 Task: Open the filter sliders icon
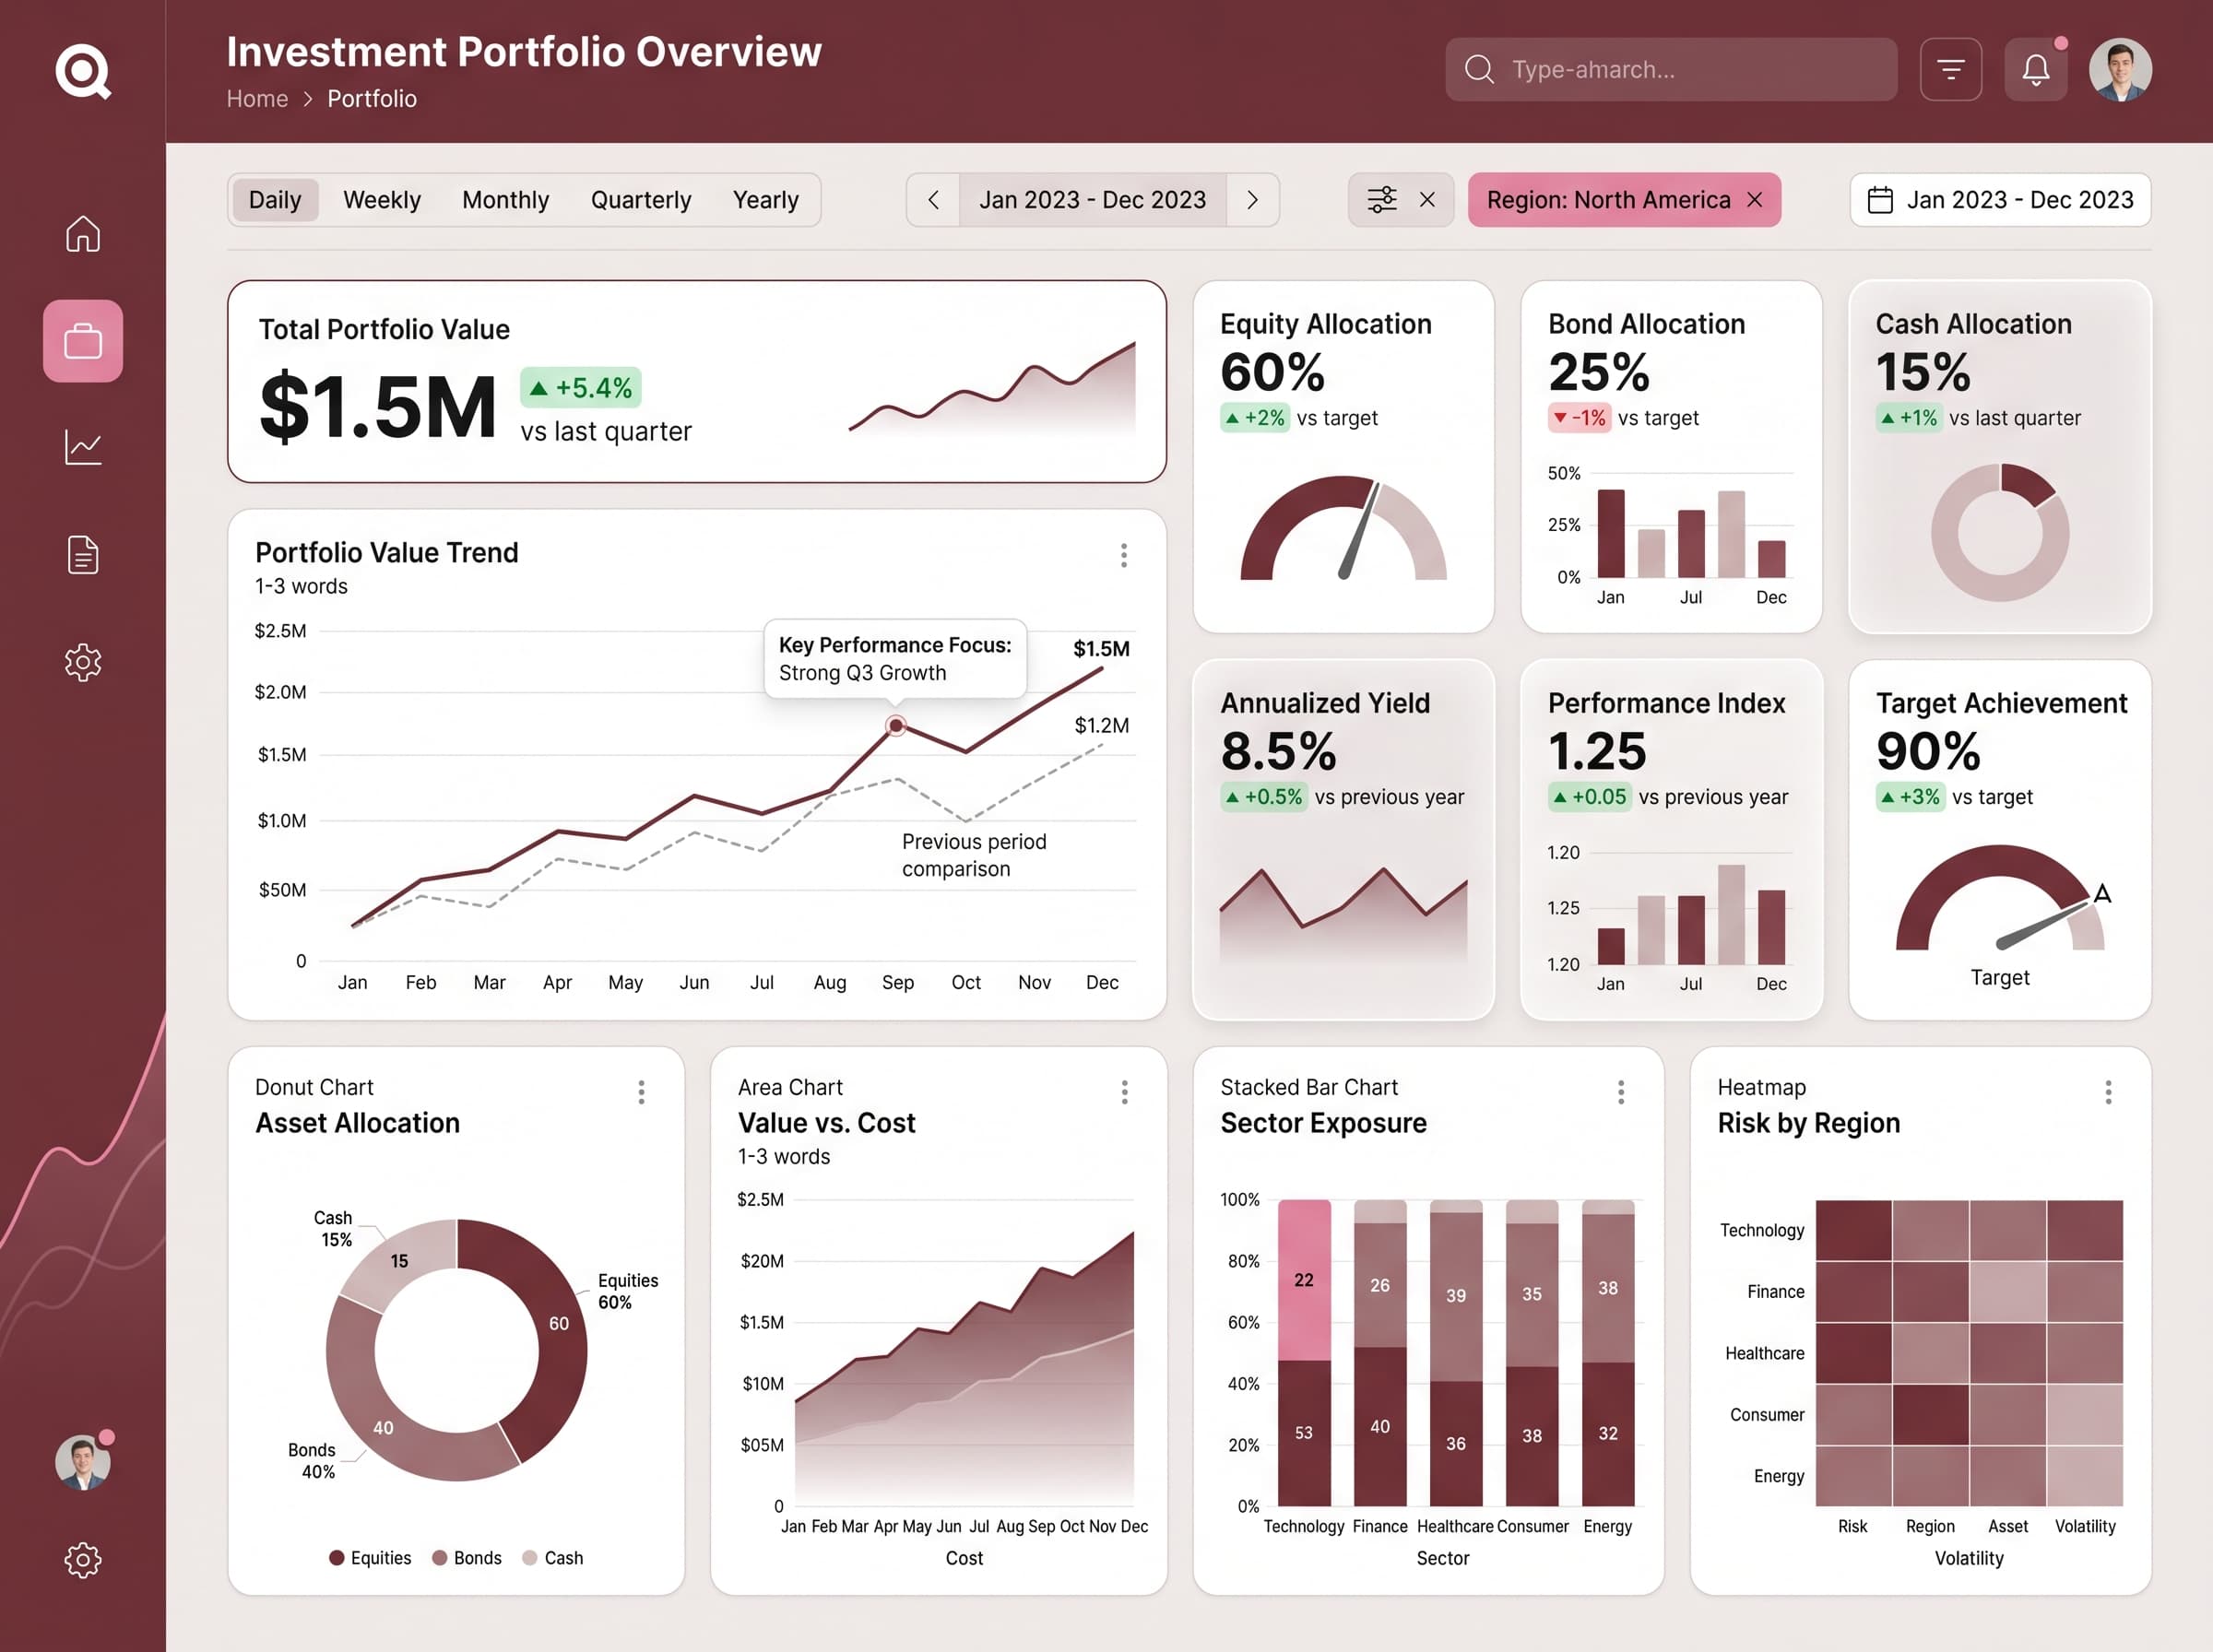tap(1382, 200)
